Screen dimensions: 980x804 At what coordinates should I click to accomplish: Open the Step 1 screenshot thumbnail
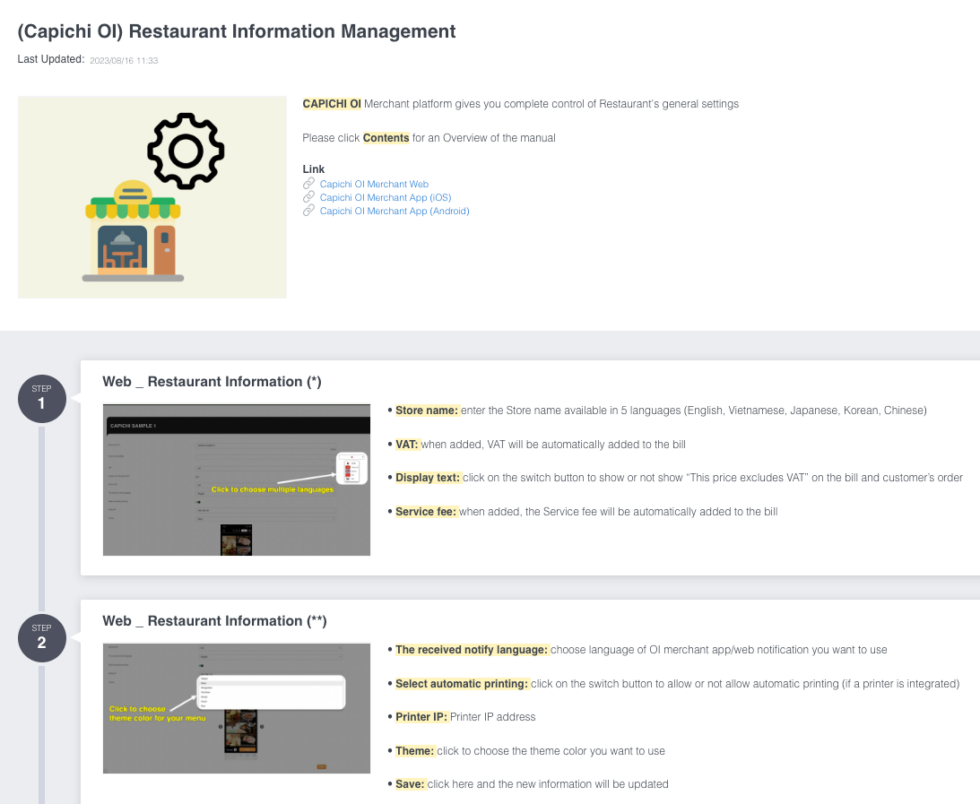[236, 480]
